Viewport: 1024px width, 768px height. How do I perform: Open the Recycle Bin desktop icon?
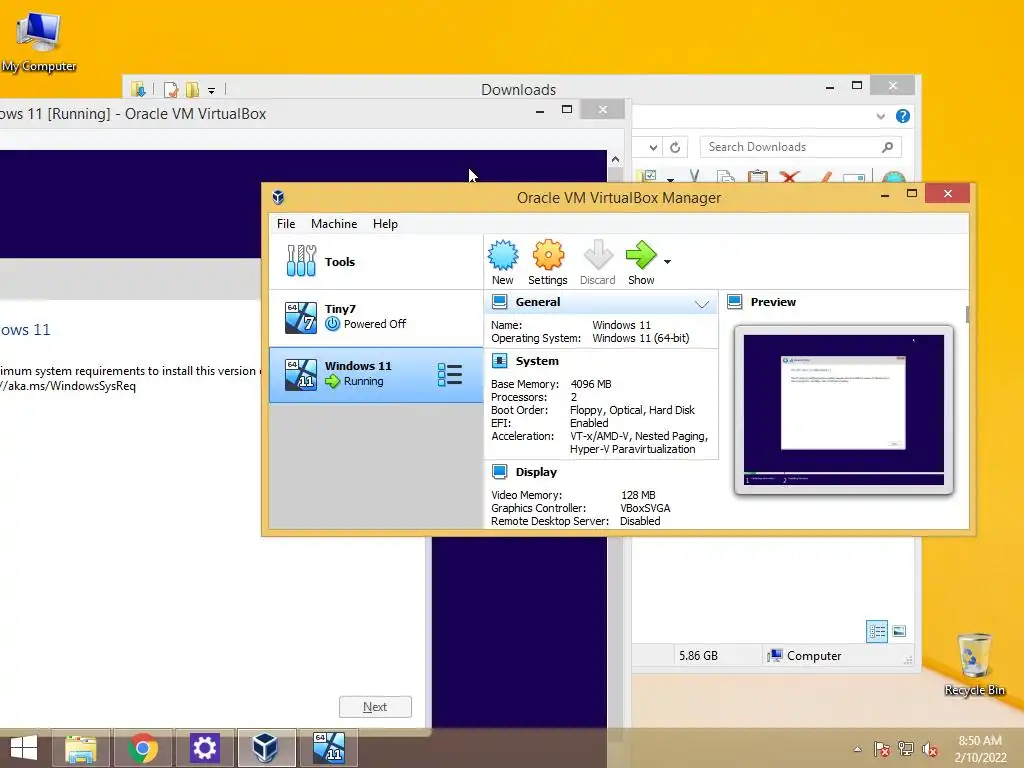(974, 664)
